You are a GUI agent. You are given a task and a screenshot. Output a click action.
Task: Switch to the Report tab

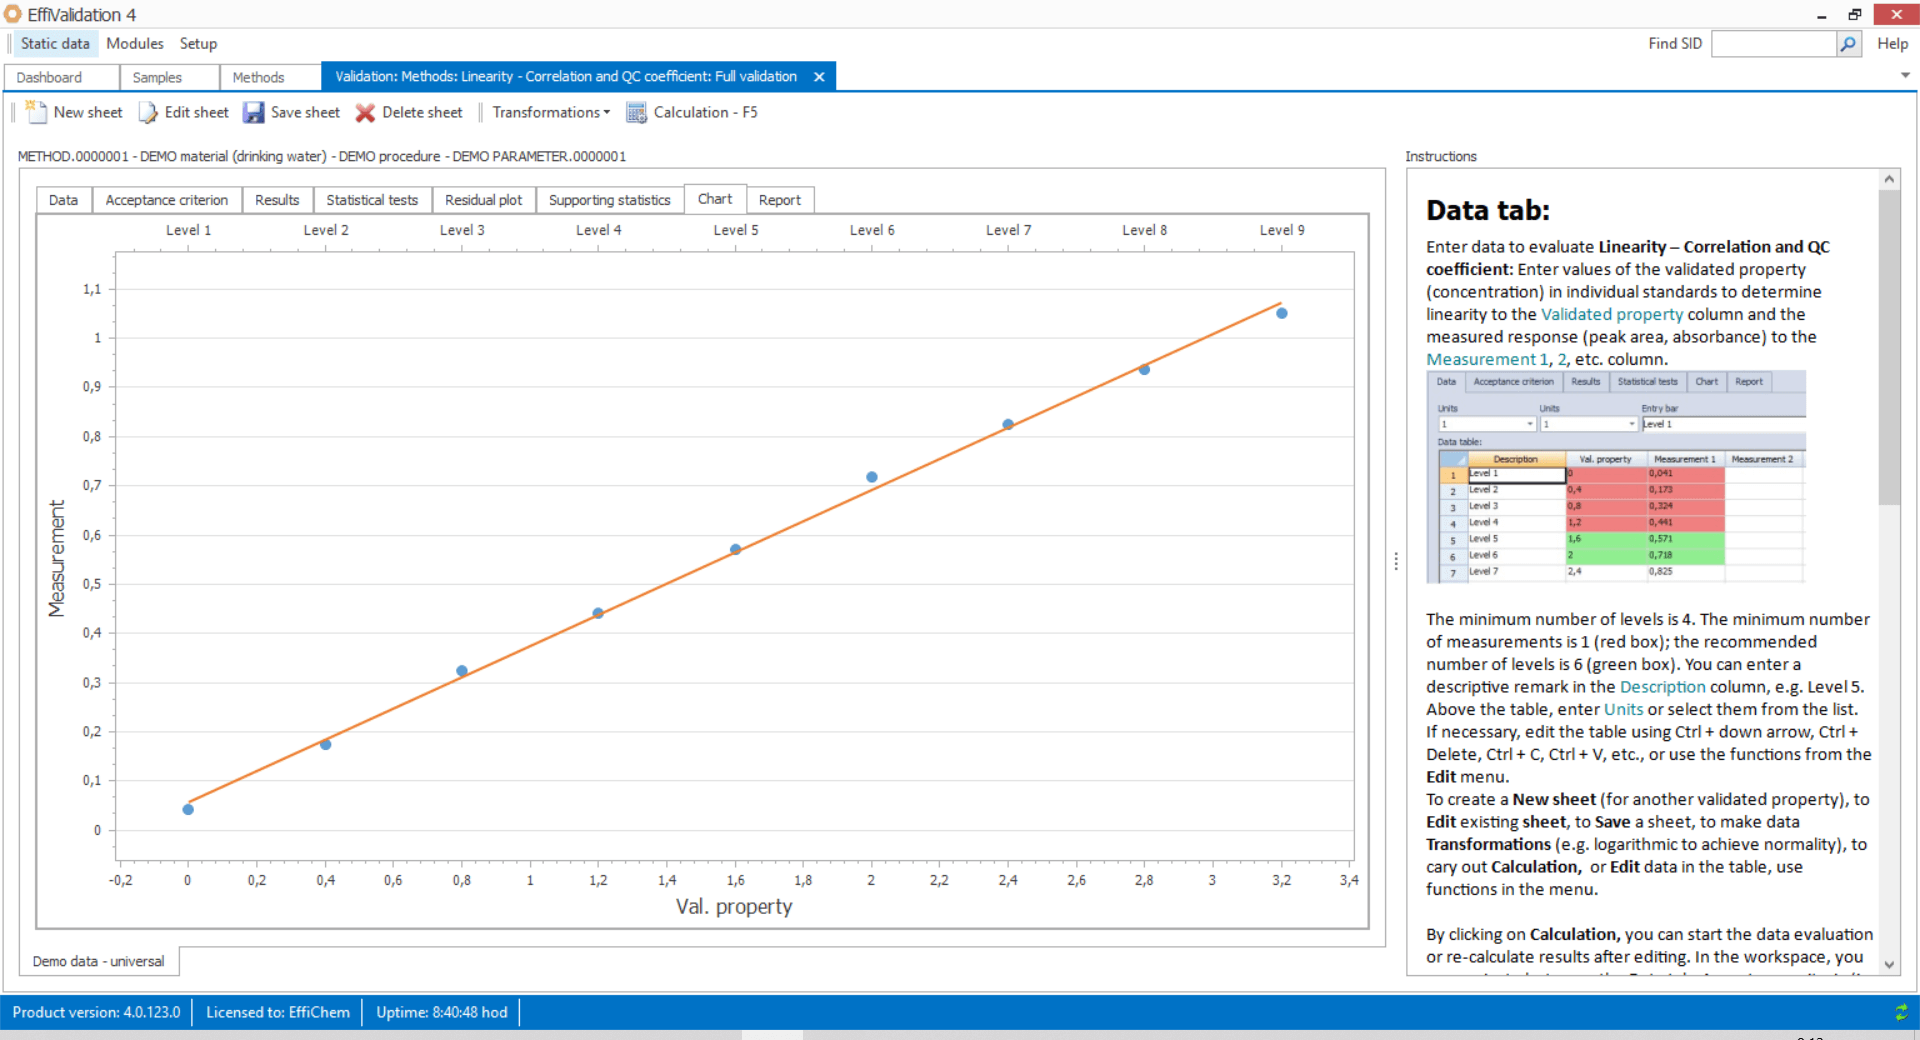click(x=780, y=199)
